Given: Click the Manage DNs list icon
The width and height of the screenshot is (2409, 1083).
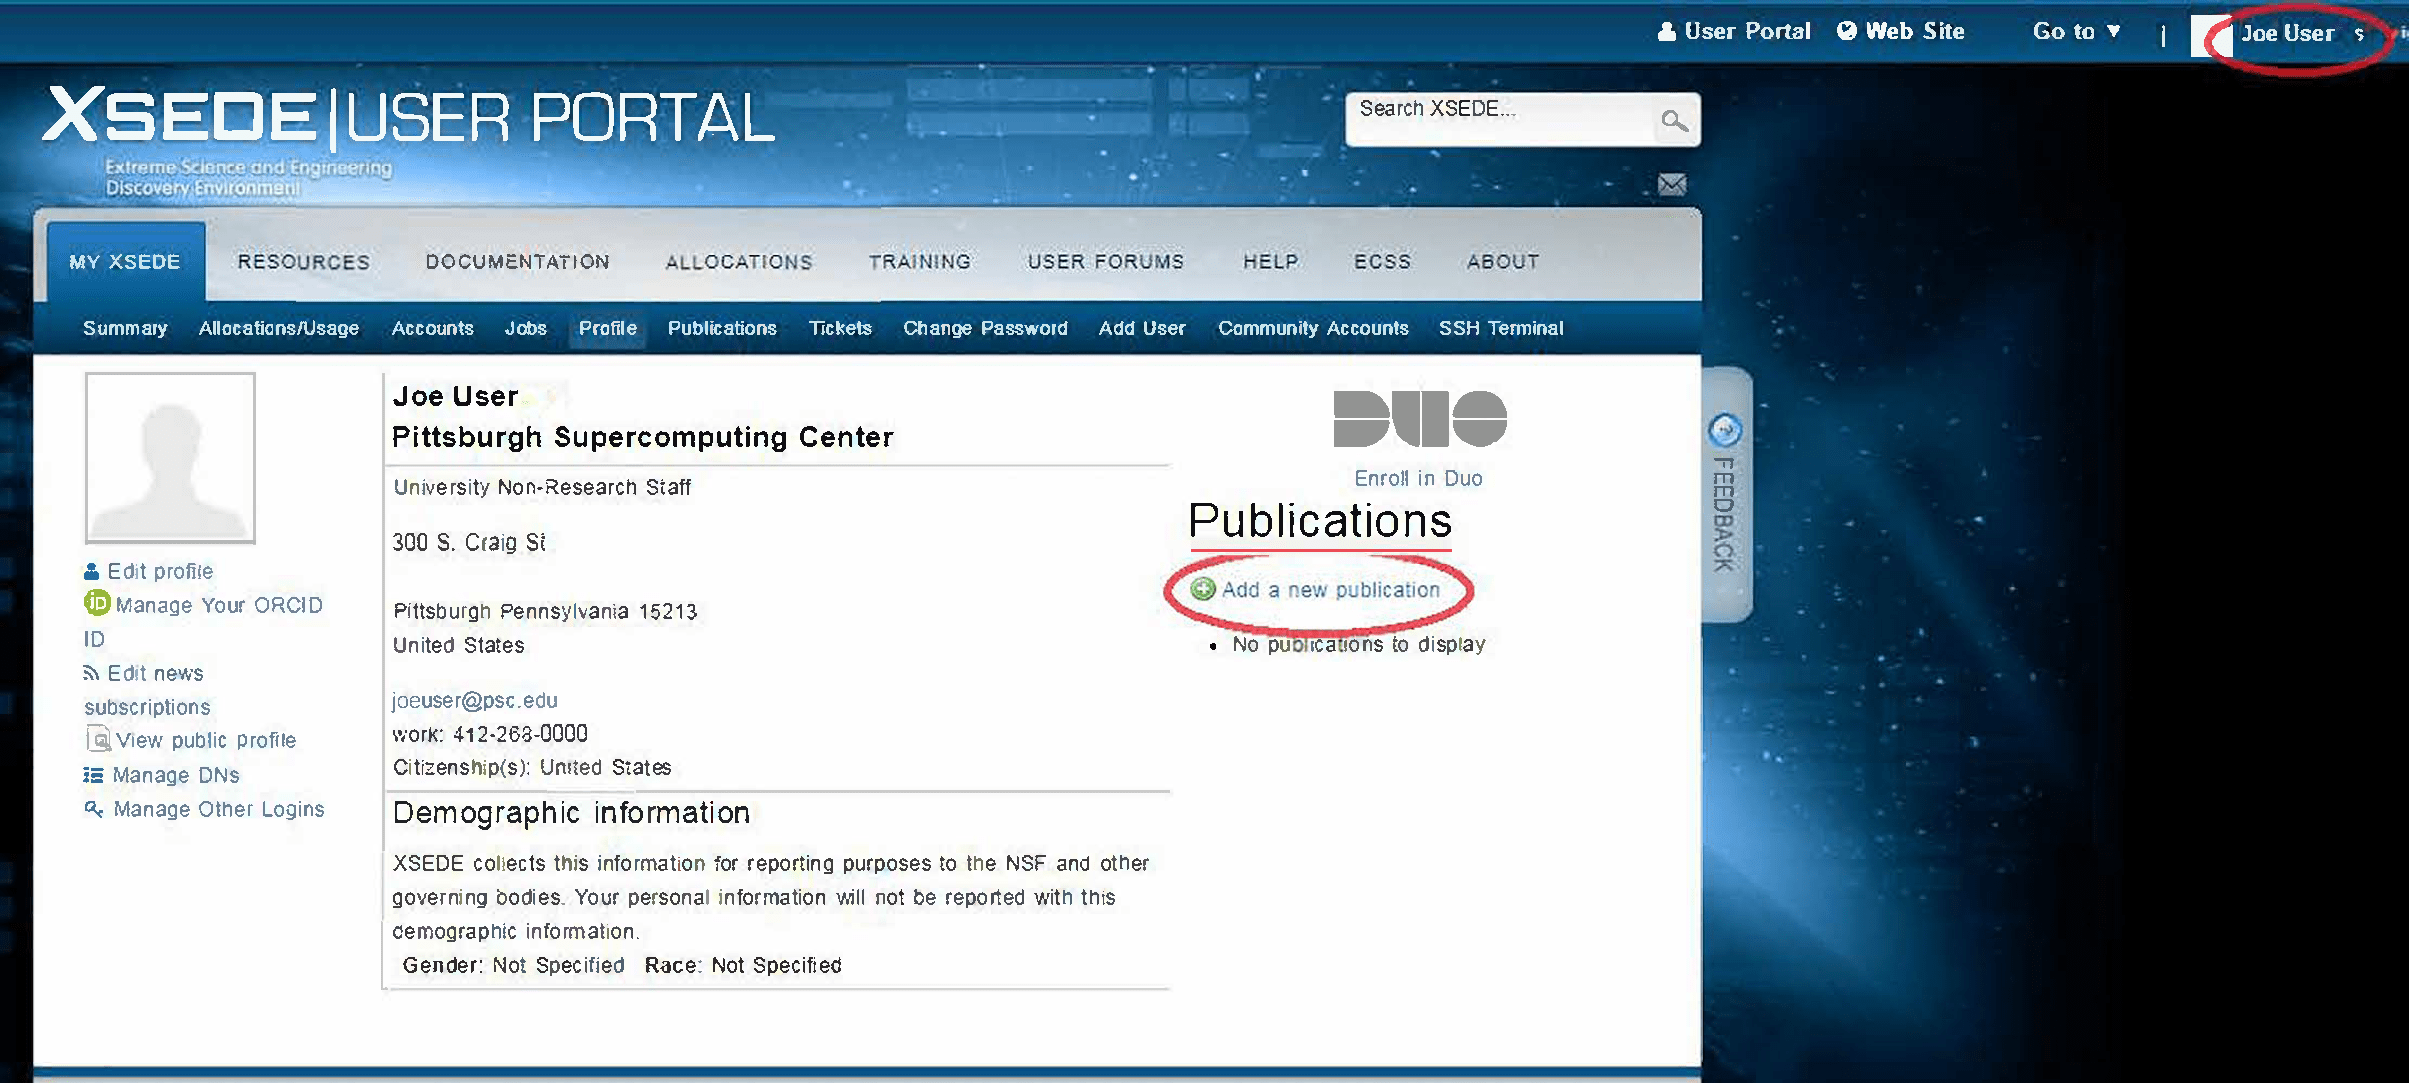Looking at the screenshot, I should pyautogui.click(x=93, y=775).
